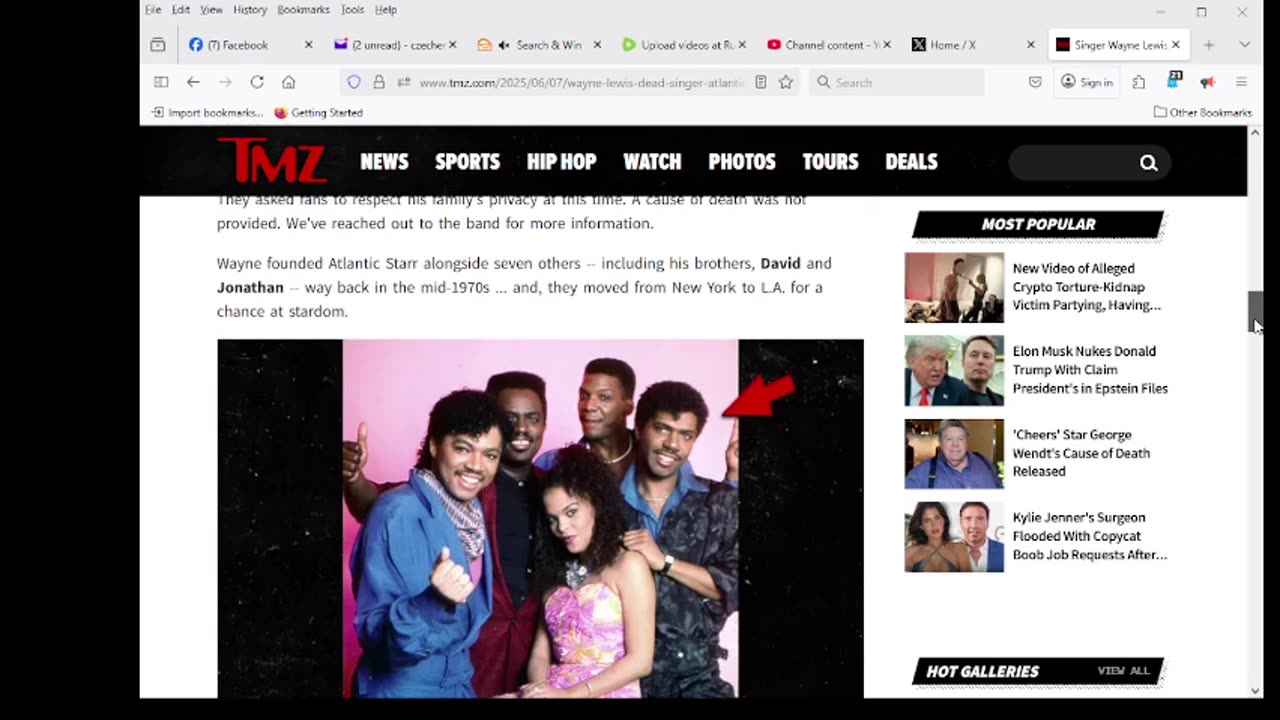This screenshot has height=720, width=1280.
Task: Click VIEW ALL in Hot Galleries
Action: tap(1123, 671)
